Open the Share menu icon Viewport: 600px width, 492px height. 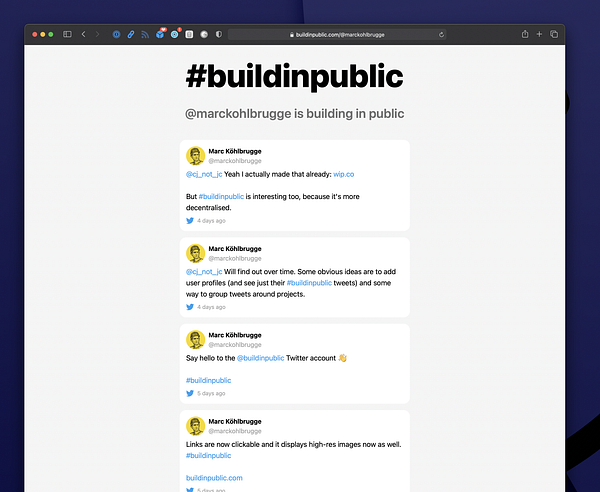click(x=525, y=34)
